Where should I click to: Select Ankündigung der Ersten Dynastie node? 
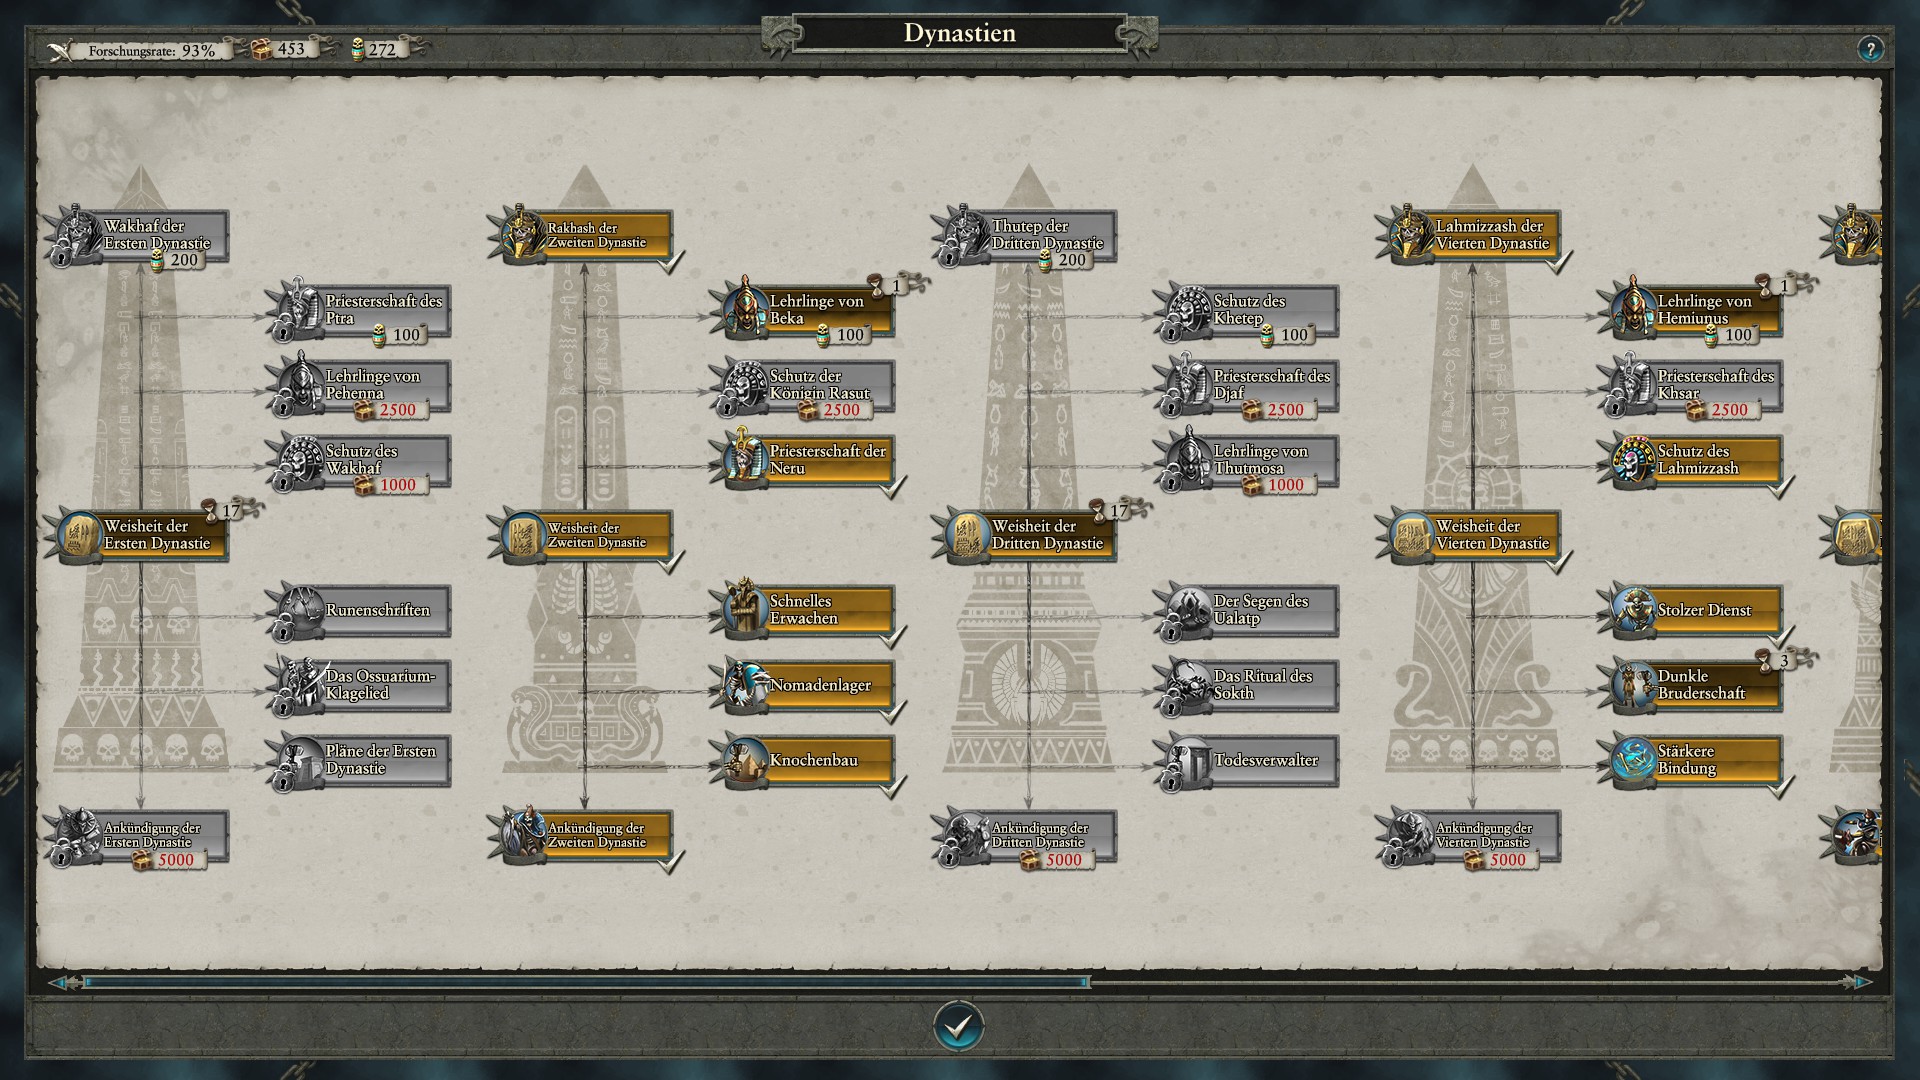(x=139, y=837)
